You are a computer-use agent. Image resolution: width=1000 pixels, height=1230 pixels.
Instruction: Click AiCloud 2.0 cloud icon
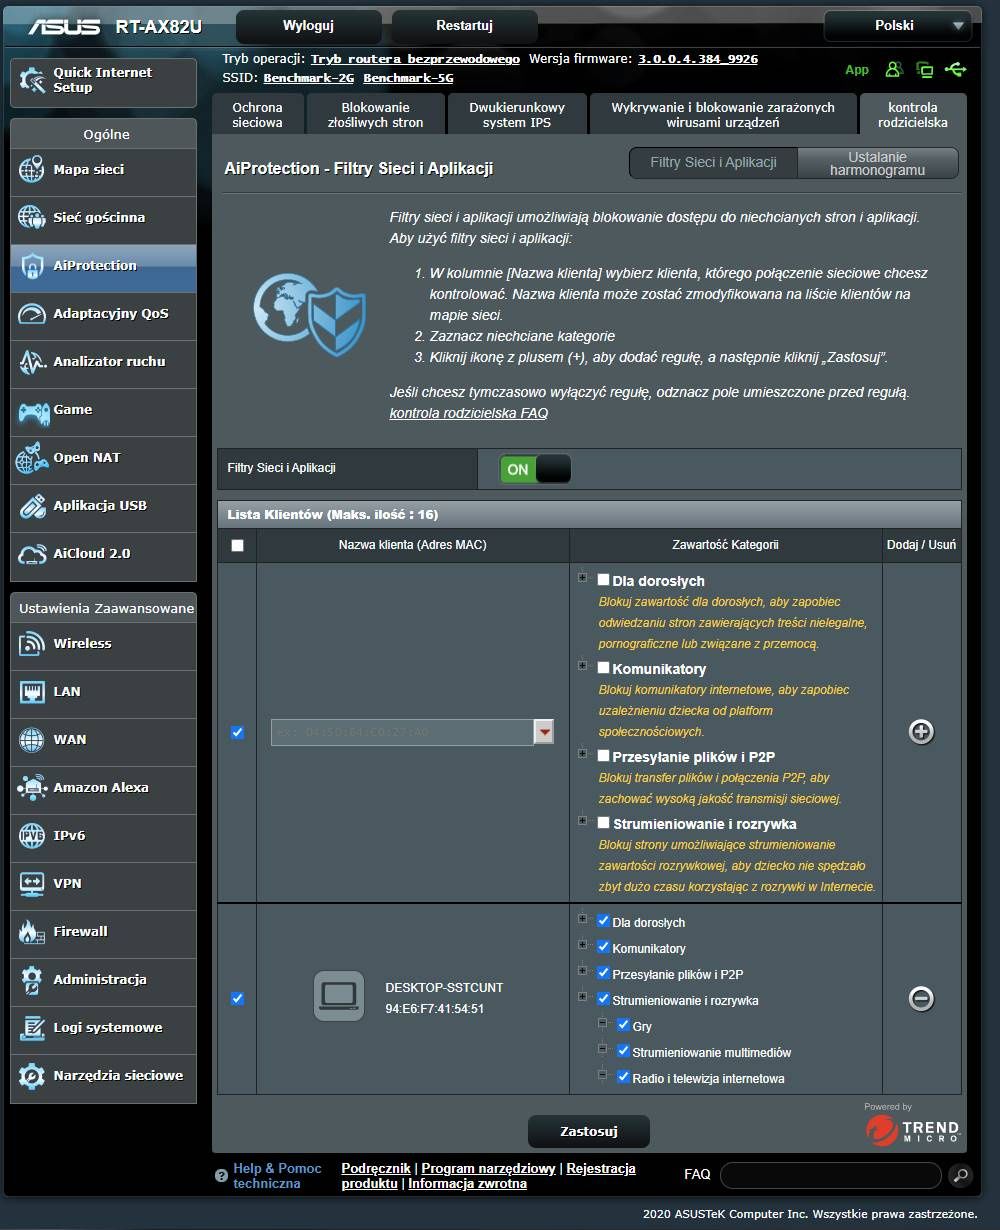coord(32,554)
